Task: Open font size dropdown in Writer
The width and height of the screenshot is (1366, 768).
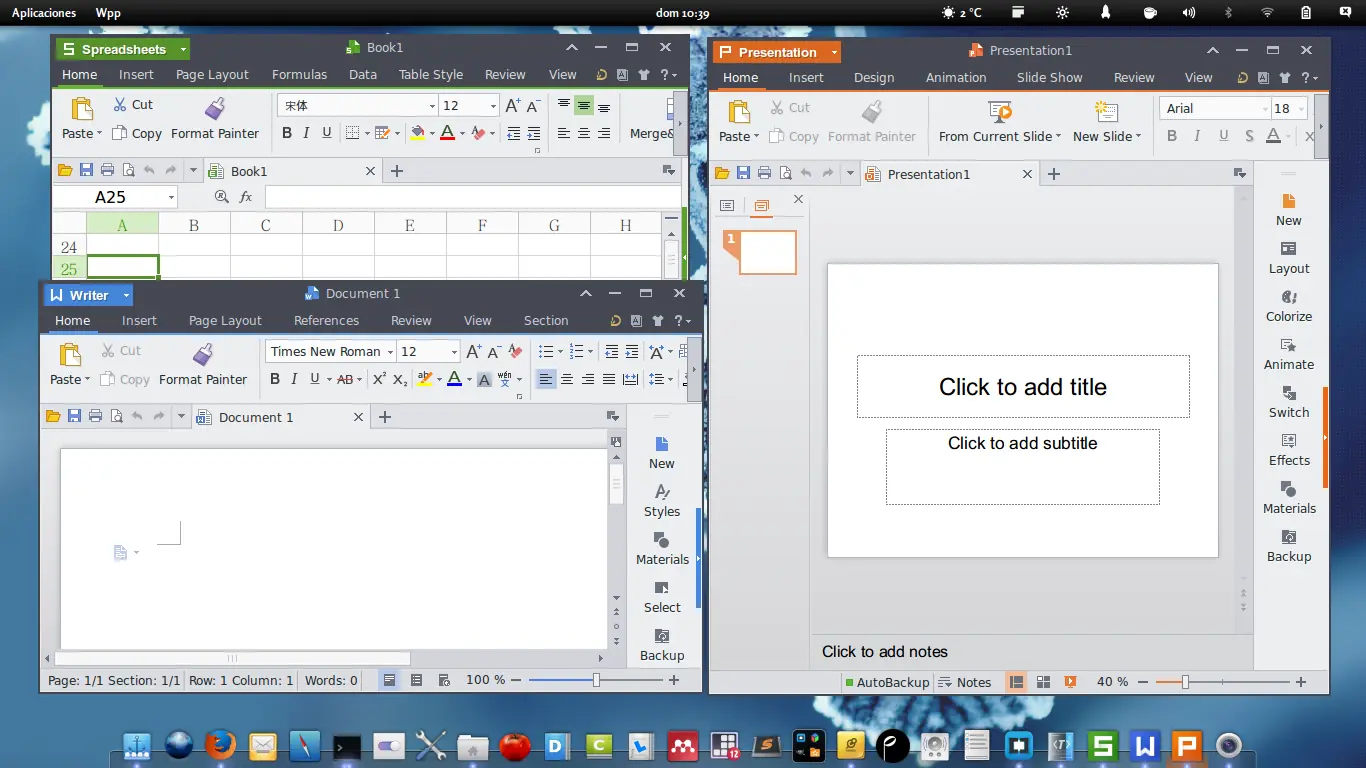Action: pos(454,352)
